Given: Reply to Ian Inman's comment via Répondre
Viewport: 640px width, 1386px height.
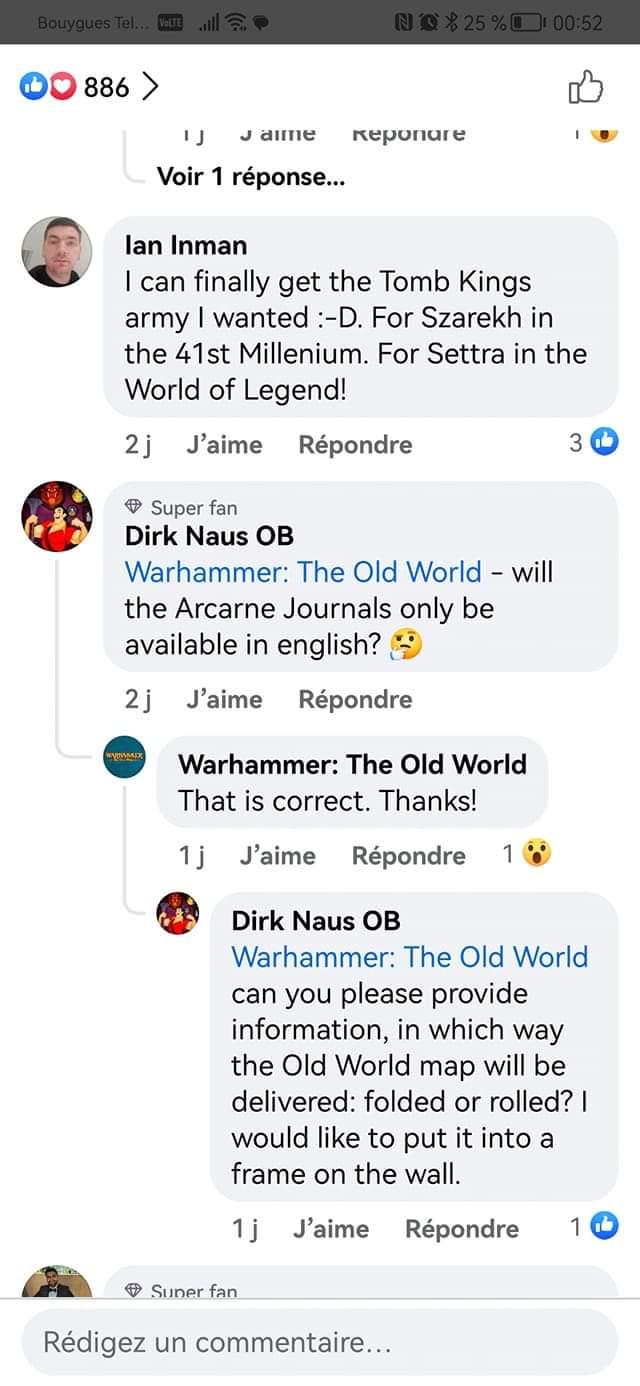Looking at the screenshot, I should [x=355, y=445].
